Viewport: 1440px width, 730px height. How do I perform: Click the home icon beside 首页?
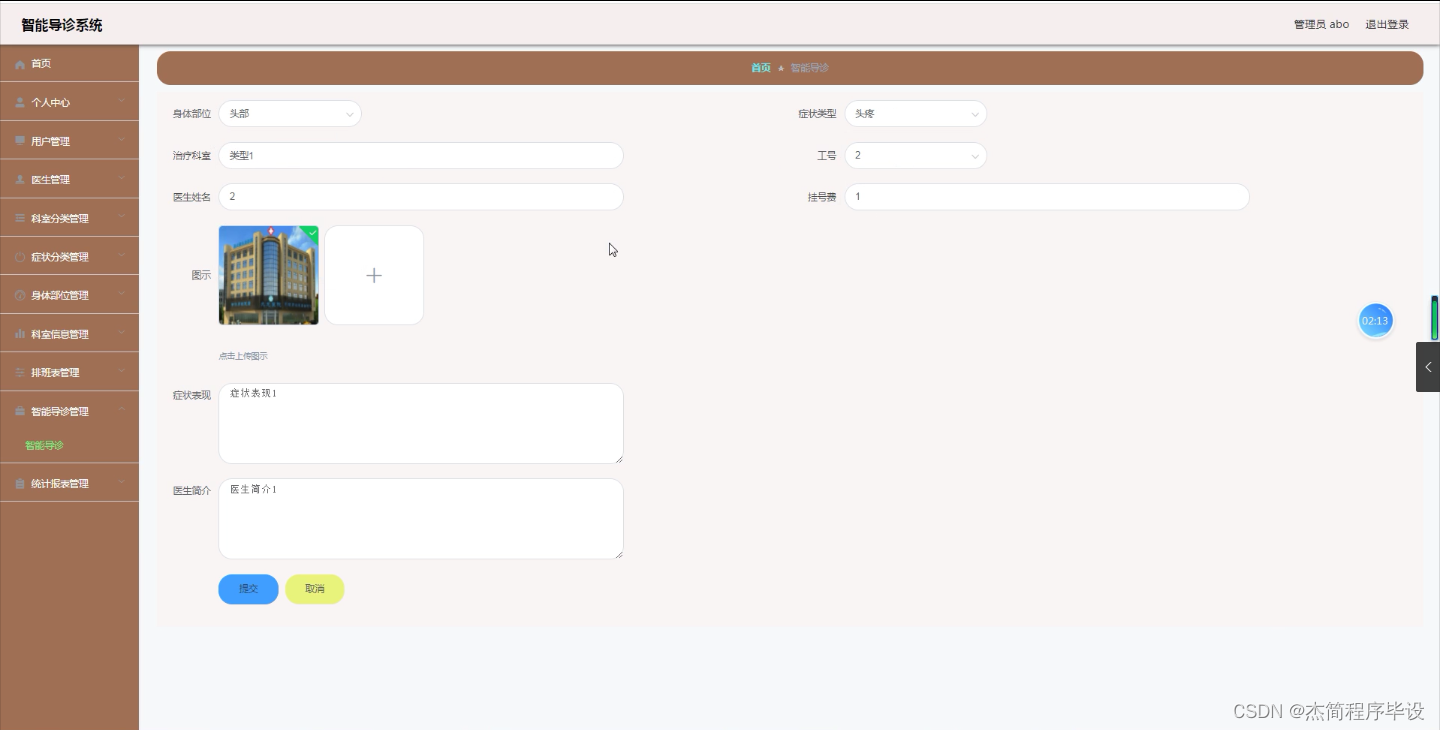tap(20, 63)
